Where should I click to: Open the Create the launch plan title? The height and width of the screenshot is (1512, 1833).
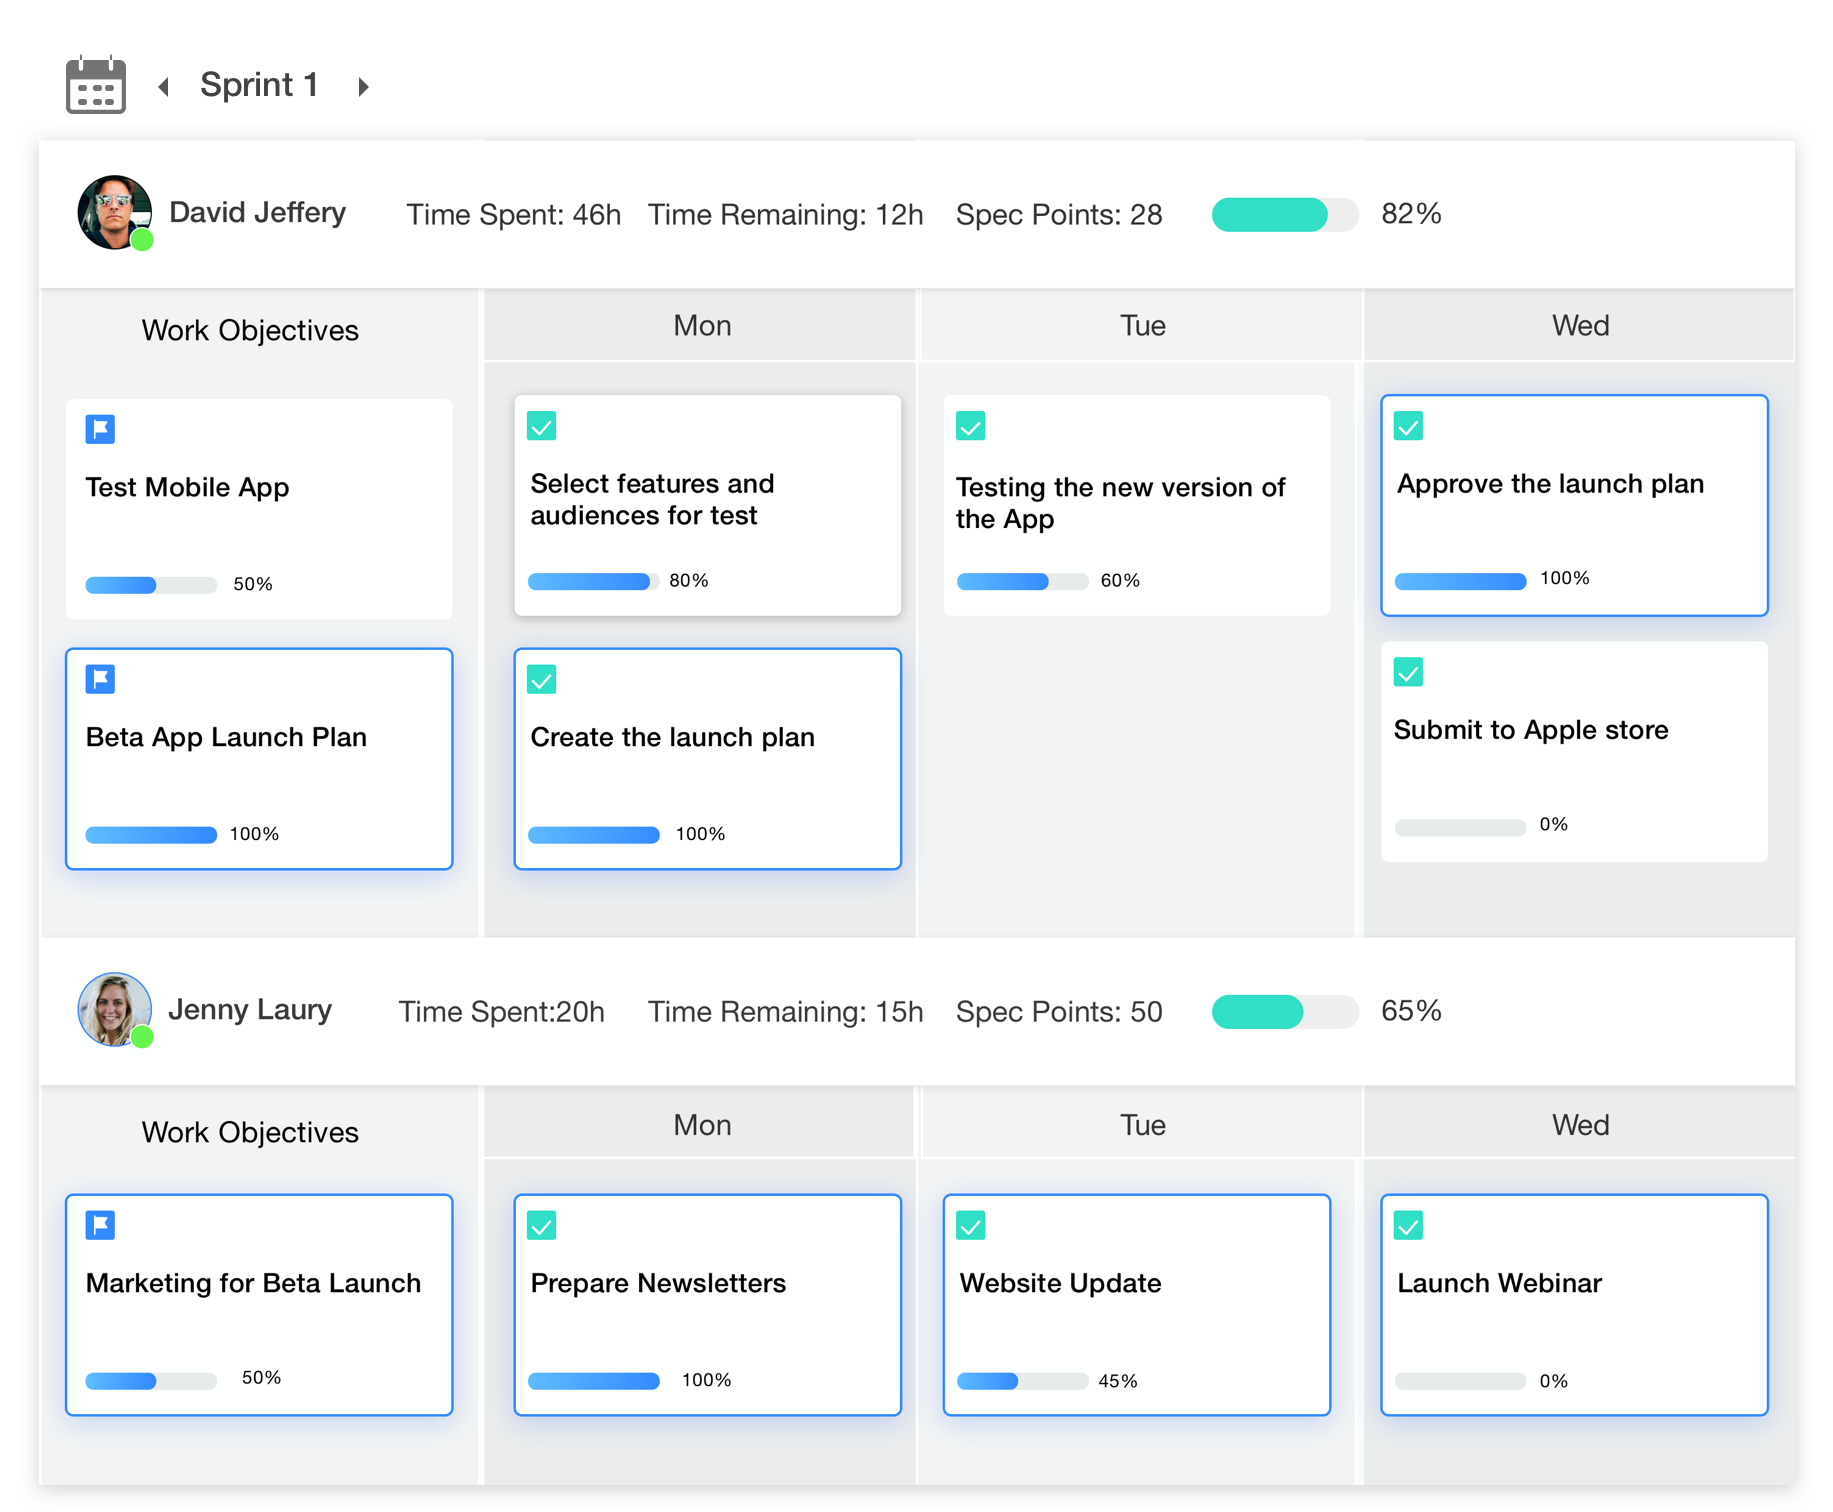[672, 738]
